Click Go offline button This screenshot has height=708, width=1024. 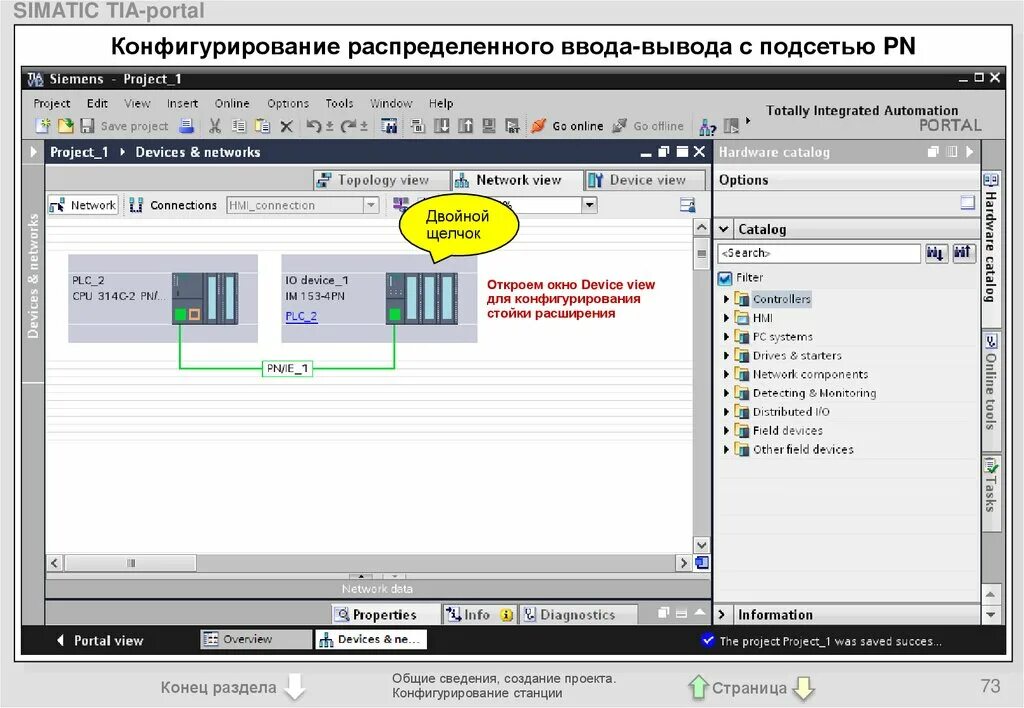click(648, 126)
